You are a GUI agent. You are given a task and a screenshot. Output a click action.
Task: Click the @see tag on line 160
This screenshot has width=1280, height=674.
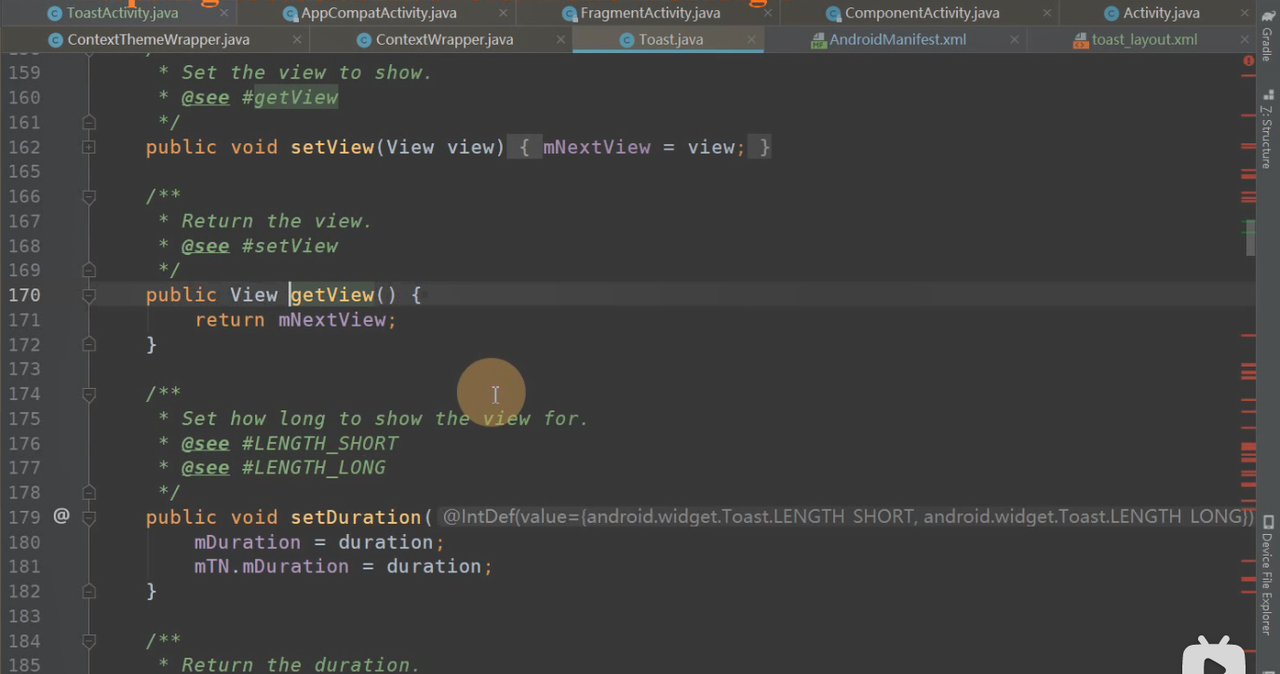coord(205,98)
